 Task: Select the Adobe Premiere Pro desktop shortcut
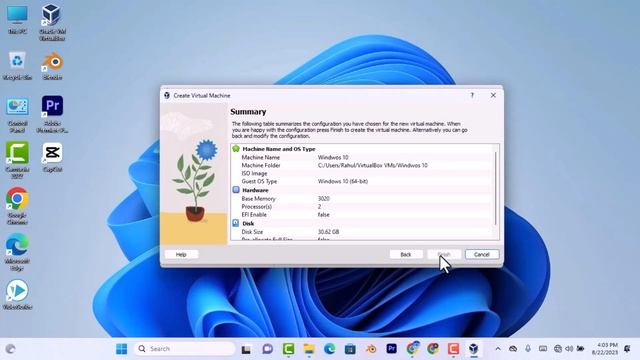pyautogui.click(x=52, y=114)
